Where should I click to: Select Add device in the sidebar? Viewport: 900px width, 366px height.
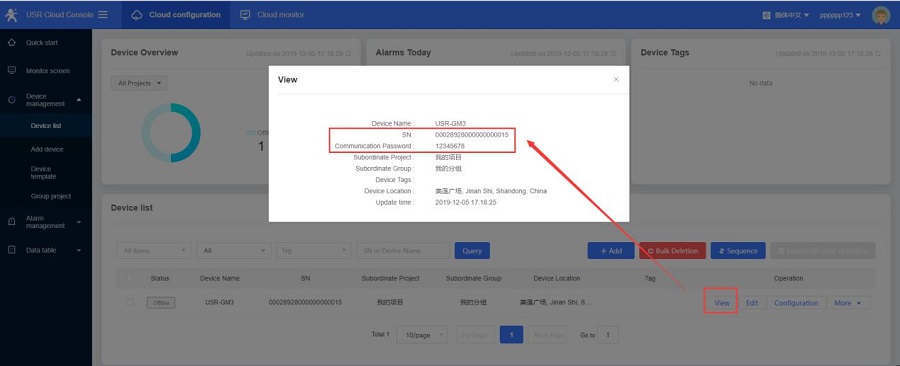coord(47,149)
